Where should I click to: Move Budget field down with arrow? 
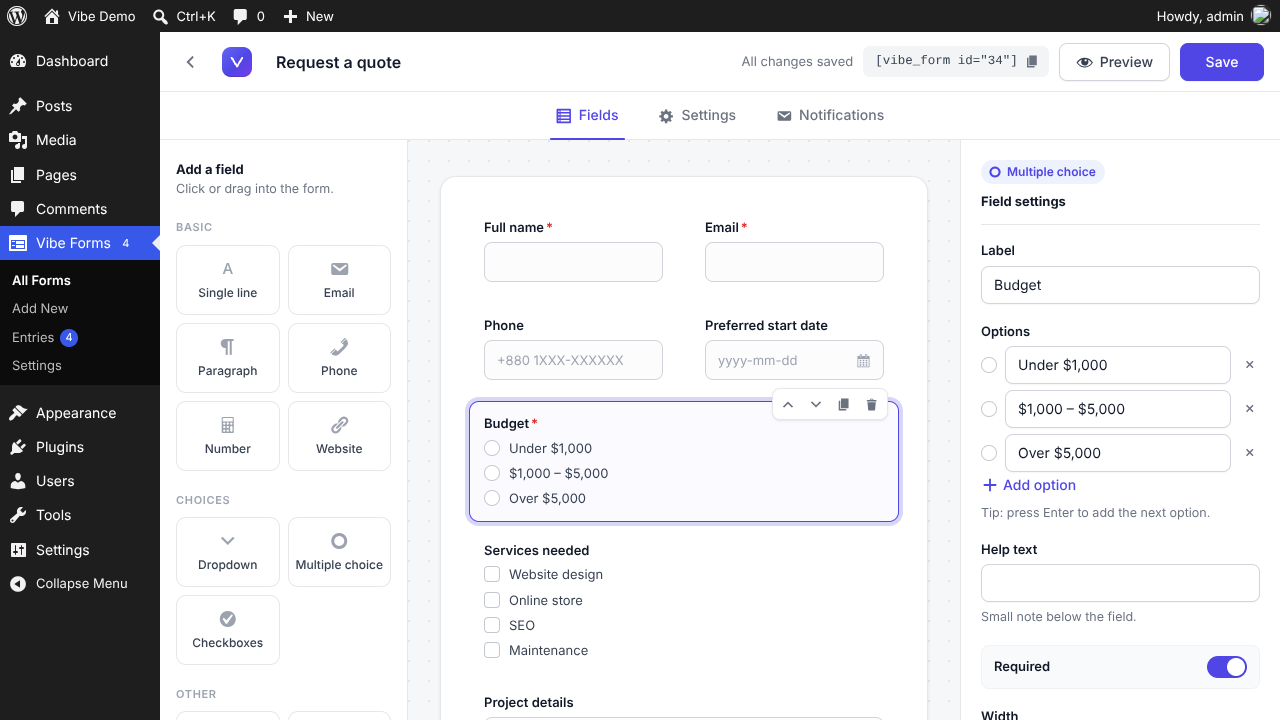tap(816, 405)
